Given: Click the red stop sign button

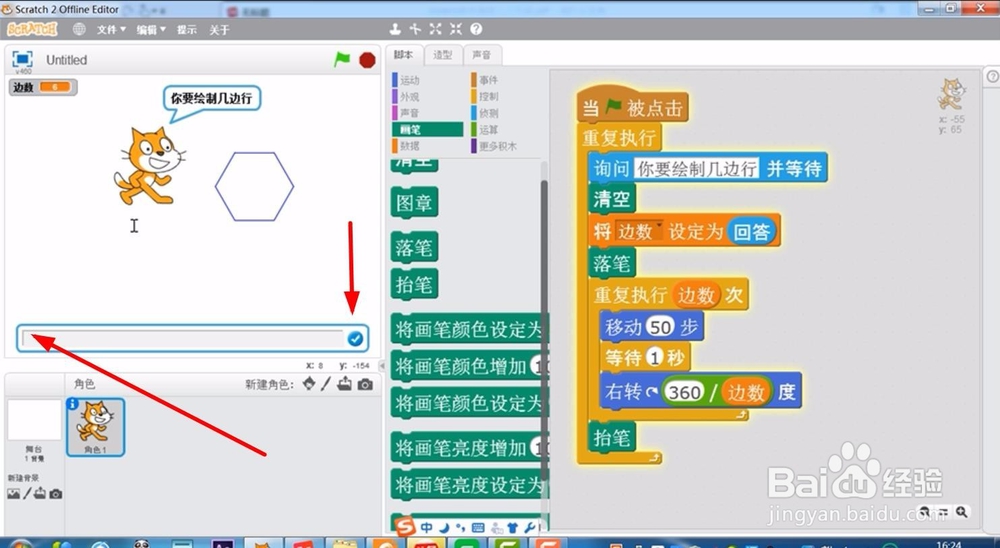Looking at the screenshot, I should (x=367, y=60).
